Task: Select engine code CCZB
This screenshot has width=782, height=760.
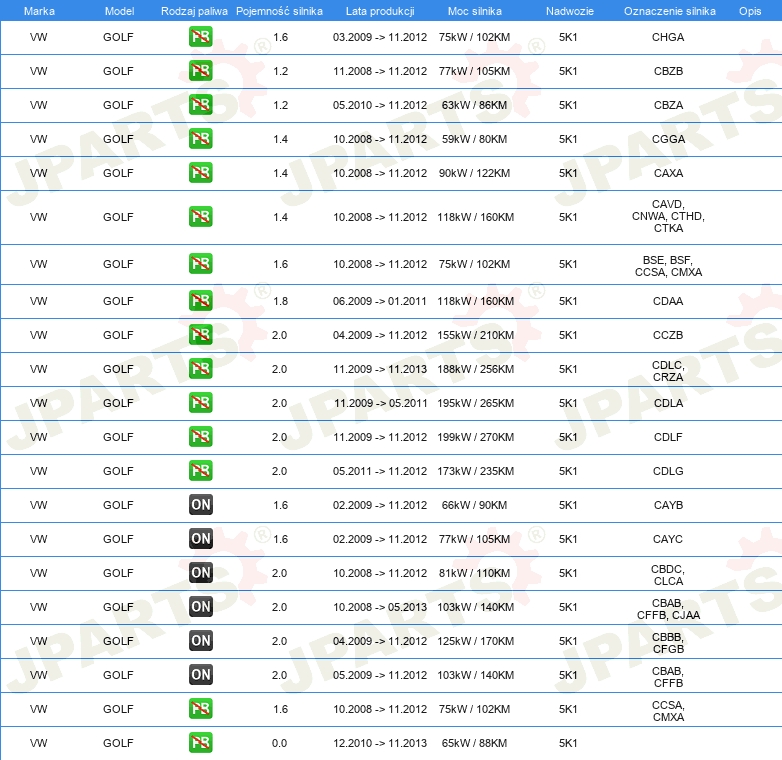Action: pos(668,335)
